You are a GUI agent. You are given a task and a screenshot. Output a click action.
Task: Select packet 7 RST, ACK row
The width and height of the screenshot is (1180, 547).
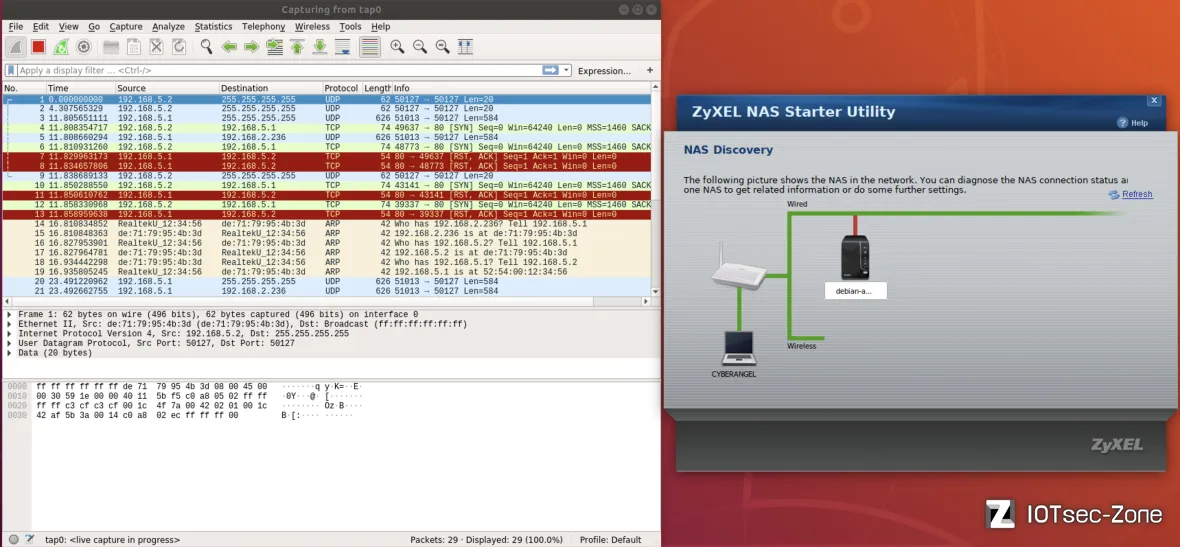point(327,157)
